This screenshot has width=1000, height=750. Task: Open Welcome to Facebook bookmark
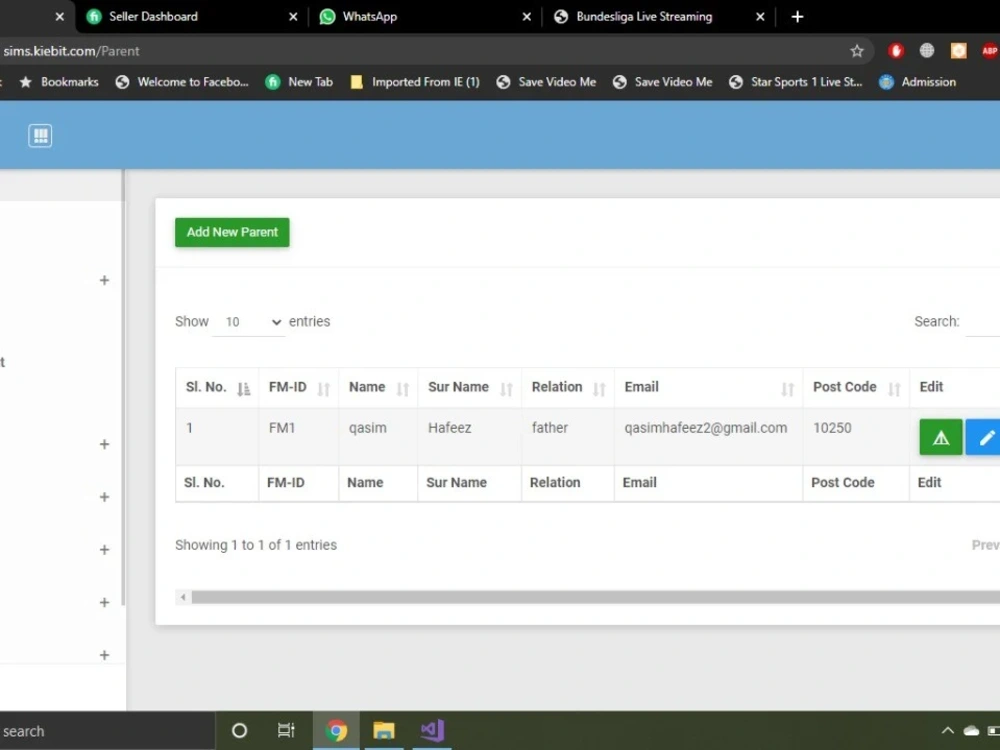coord(182,82)
